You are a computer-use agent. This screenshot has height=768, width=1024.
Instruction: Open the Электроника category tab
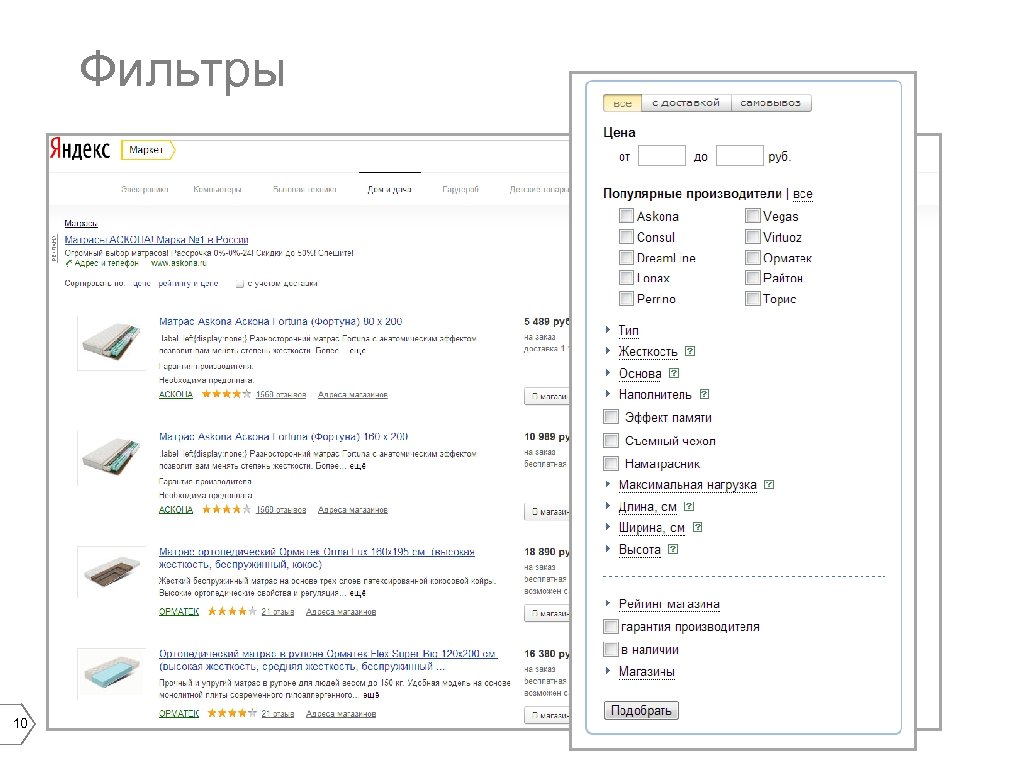pyautogui.click(x=144, y=189)
